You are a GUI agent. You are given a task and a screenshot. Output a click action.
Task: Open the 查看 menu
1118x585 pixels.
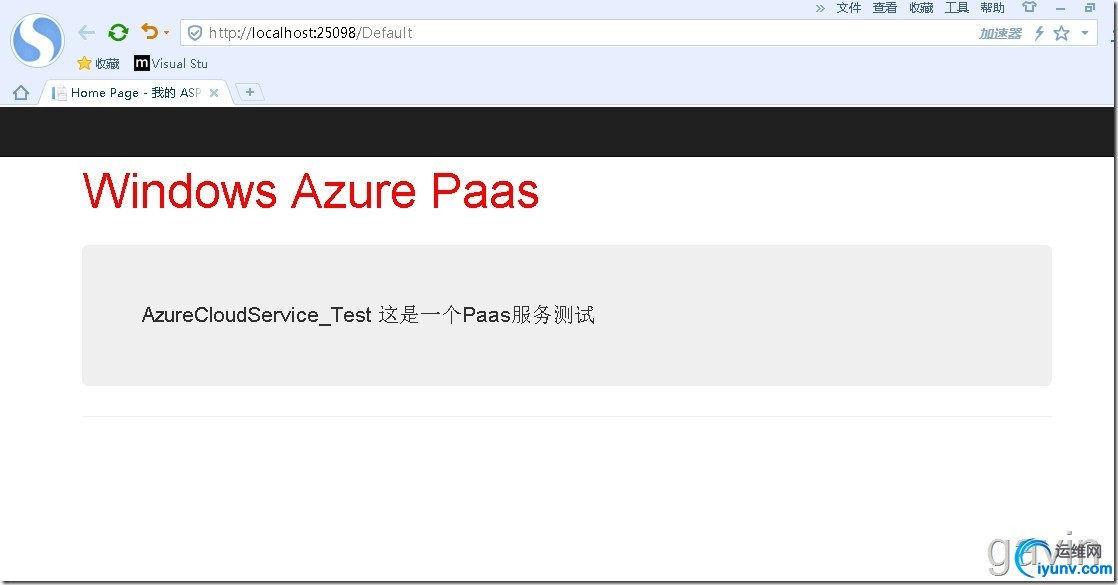click(885, 8)
